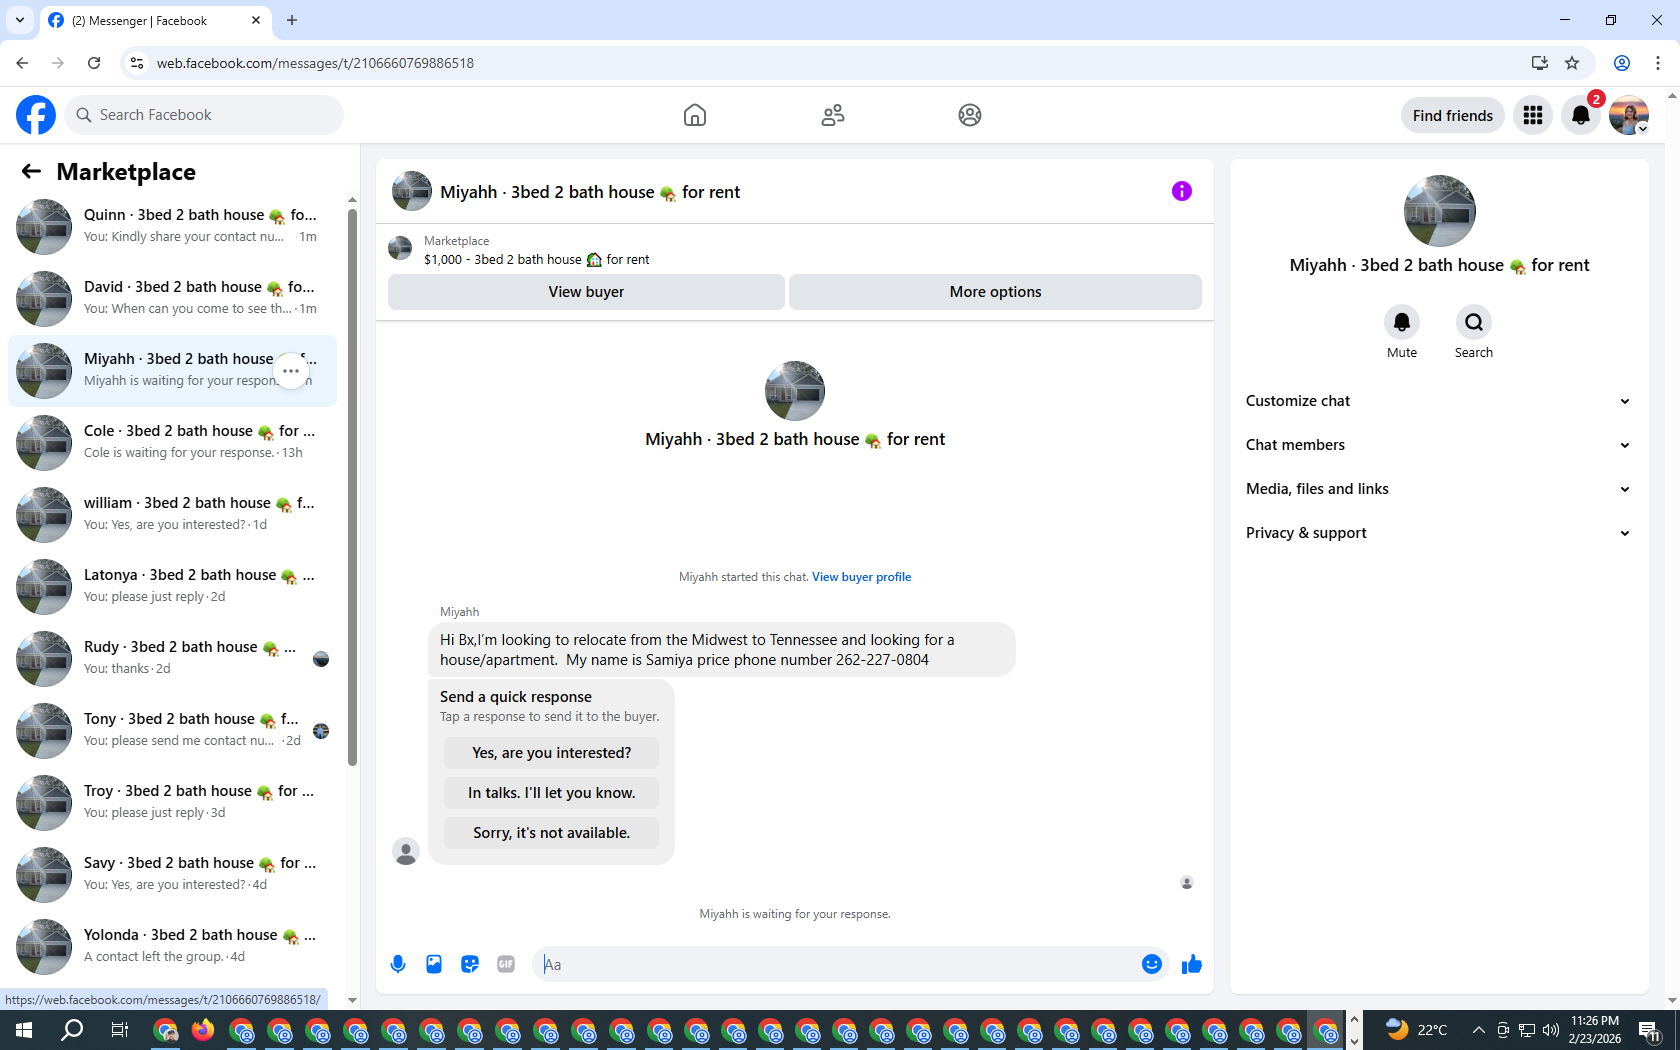
Task: Open Facebook home via logo
Action: point(36,115)
